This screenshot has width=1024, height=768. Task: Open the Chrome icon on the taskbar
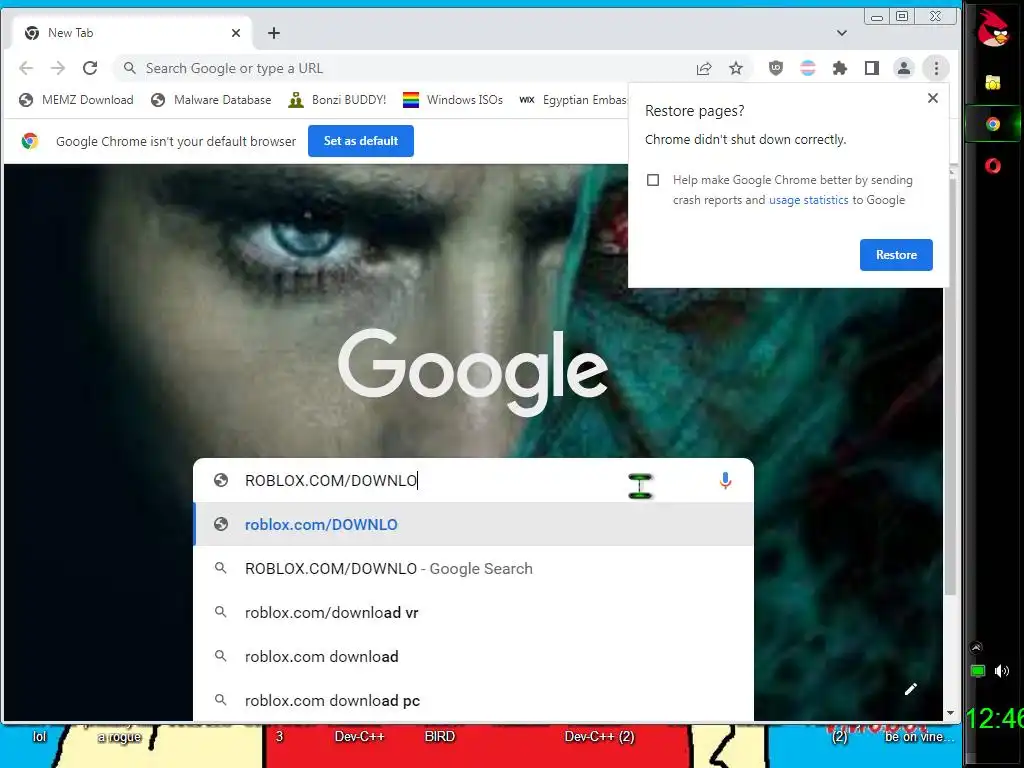pyautogui.click(x=993, y=124)
